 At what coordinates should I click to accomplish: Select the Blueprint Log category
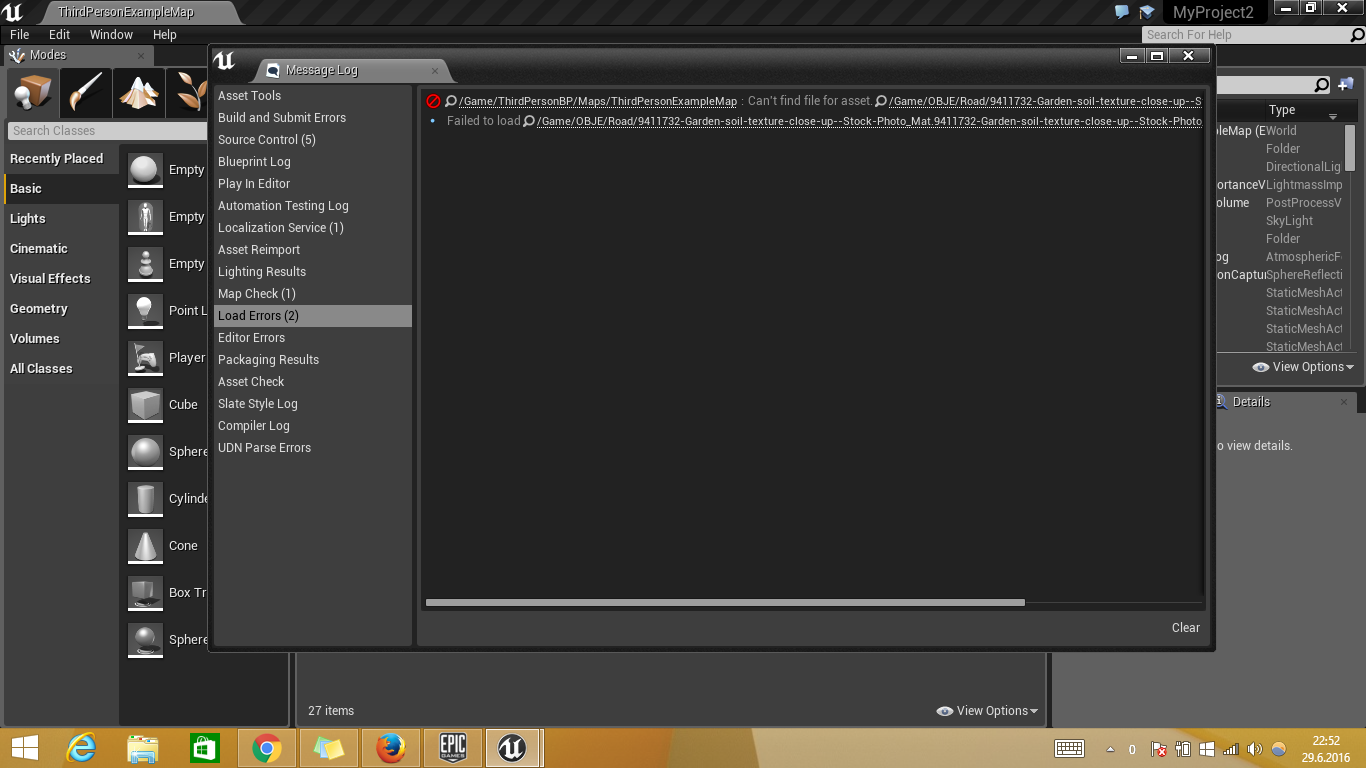[312, 162]
